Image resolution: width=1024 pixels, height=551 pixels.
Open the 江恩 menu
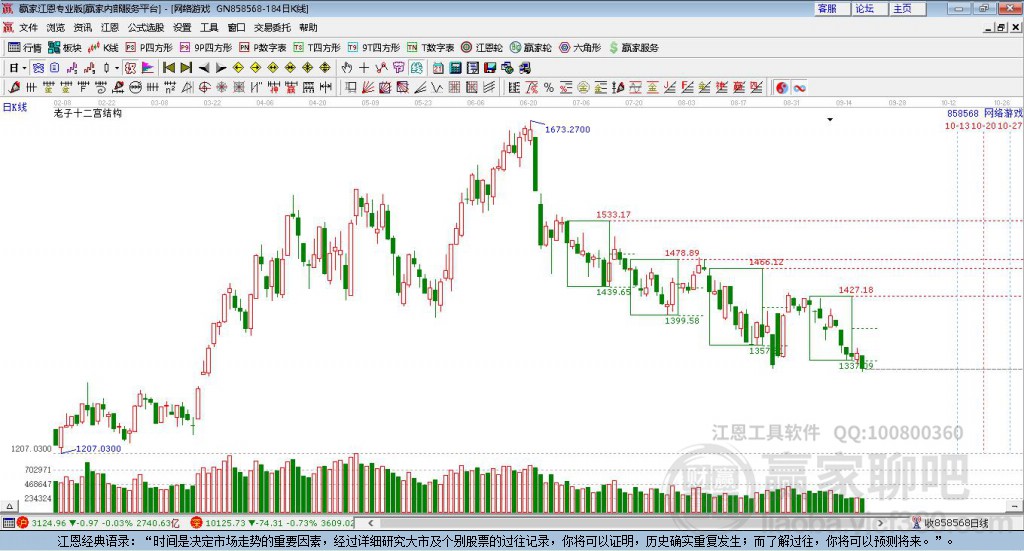[x=110, y=27]
